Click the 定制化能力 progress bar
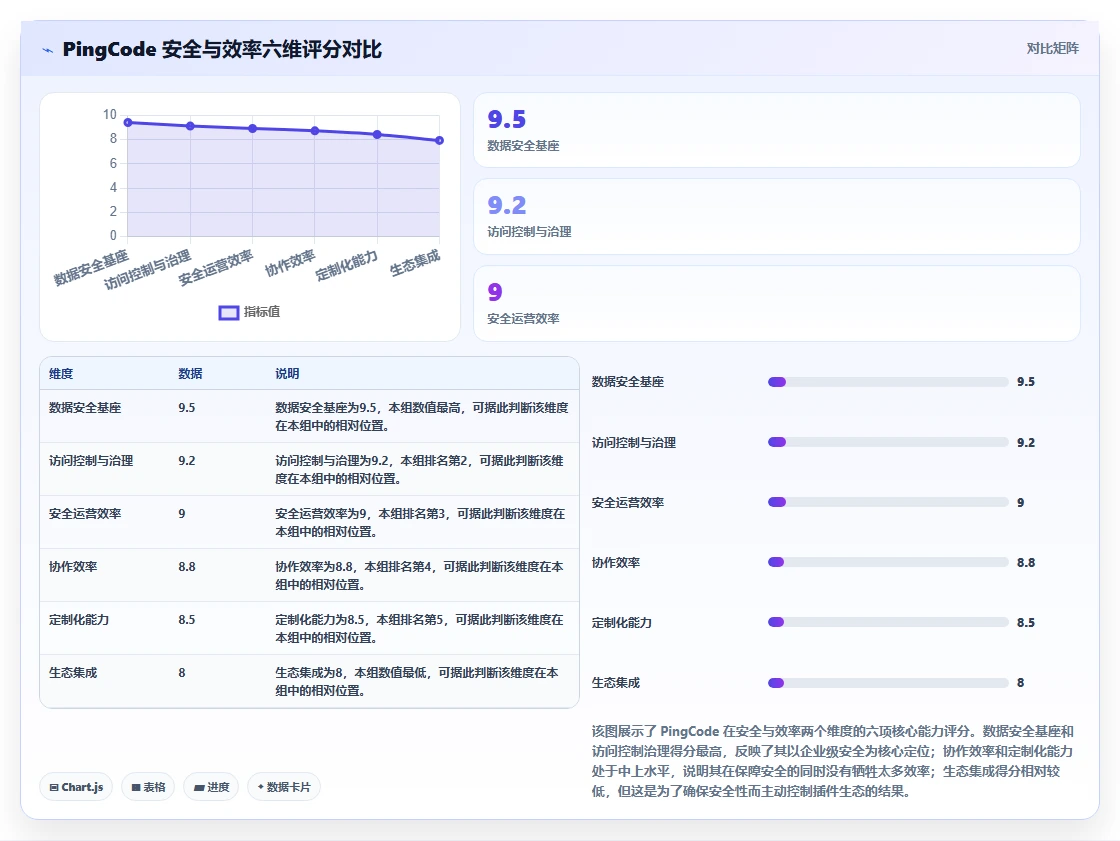The height and width of the screenshot is (841, 1120). [x=888, y=622]
